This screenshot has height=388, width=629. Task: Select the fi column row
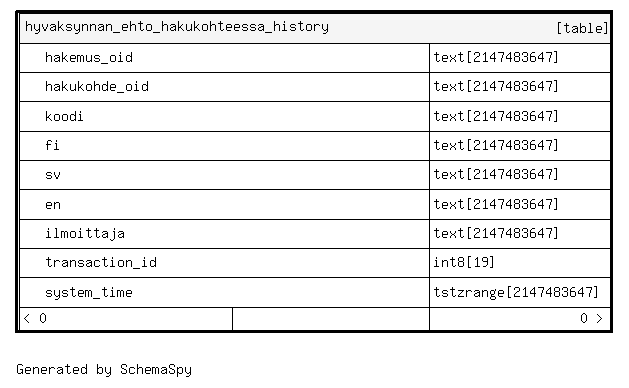[x=315, y=146]
